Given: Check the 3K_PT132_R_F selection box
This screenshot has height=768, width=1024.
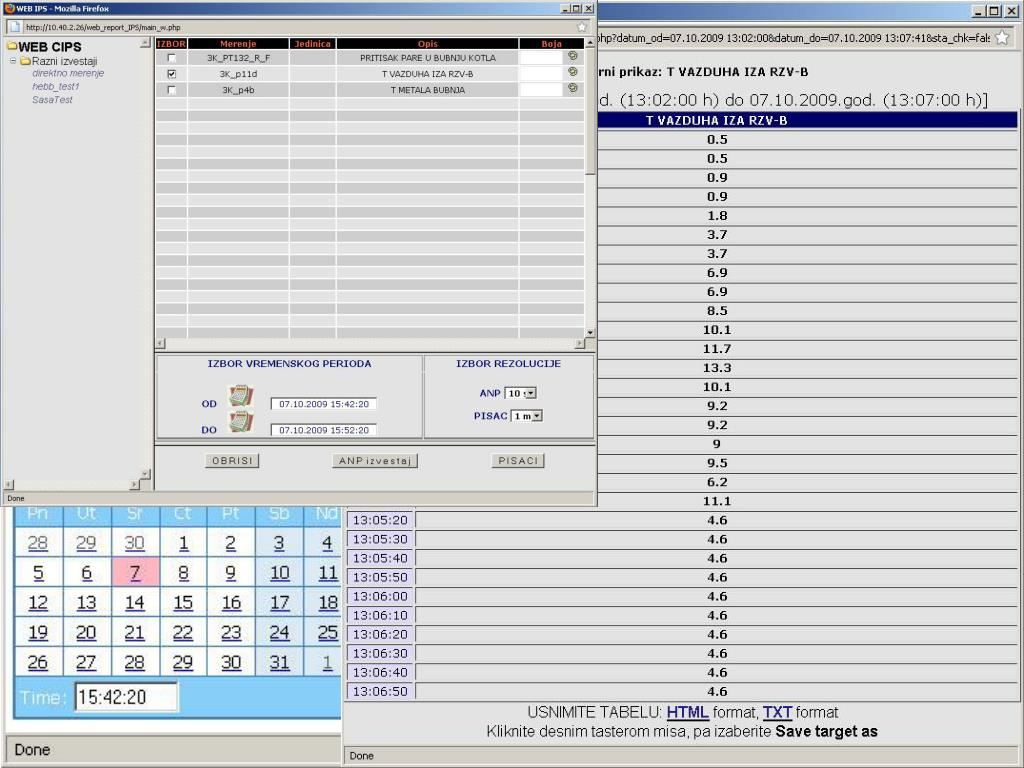Looking at the screenshot, I should (x=171, y=57).
